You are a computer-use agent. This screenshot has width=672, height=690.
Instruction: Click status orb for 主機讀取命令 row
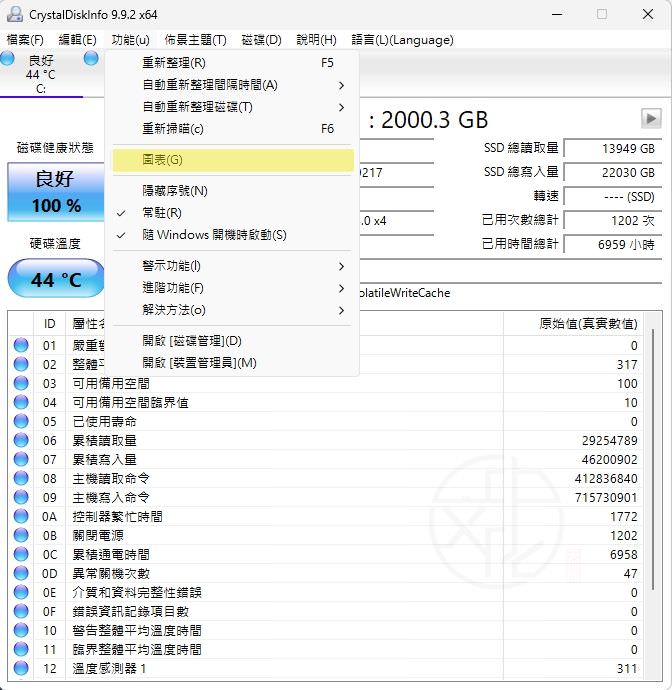[x=21, y=478]
